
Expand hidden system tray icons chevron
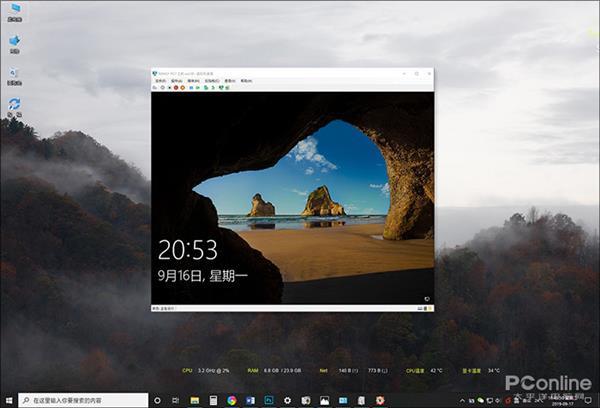[x=462, y=401]
